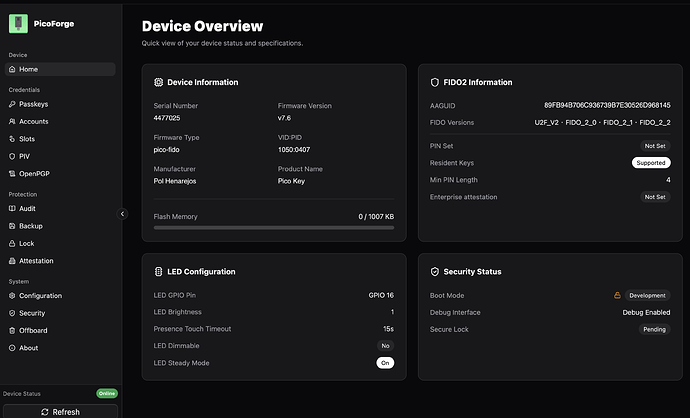
Task: Click product name Pico Key
Action: point(291,181)
